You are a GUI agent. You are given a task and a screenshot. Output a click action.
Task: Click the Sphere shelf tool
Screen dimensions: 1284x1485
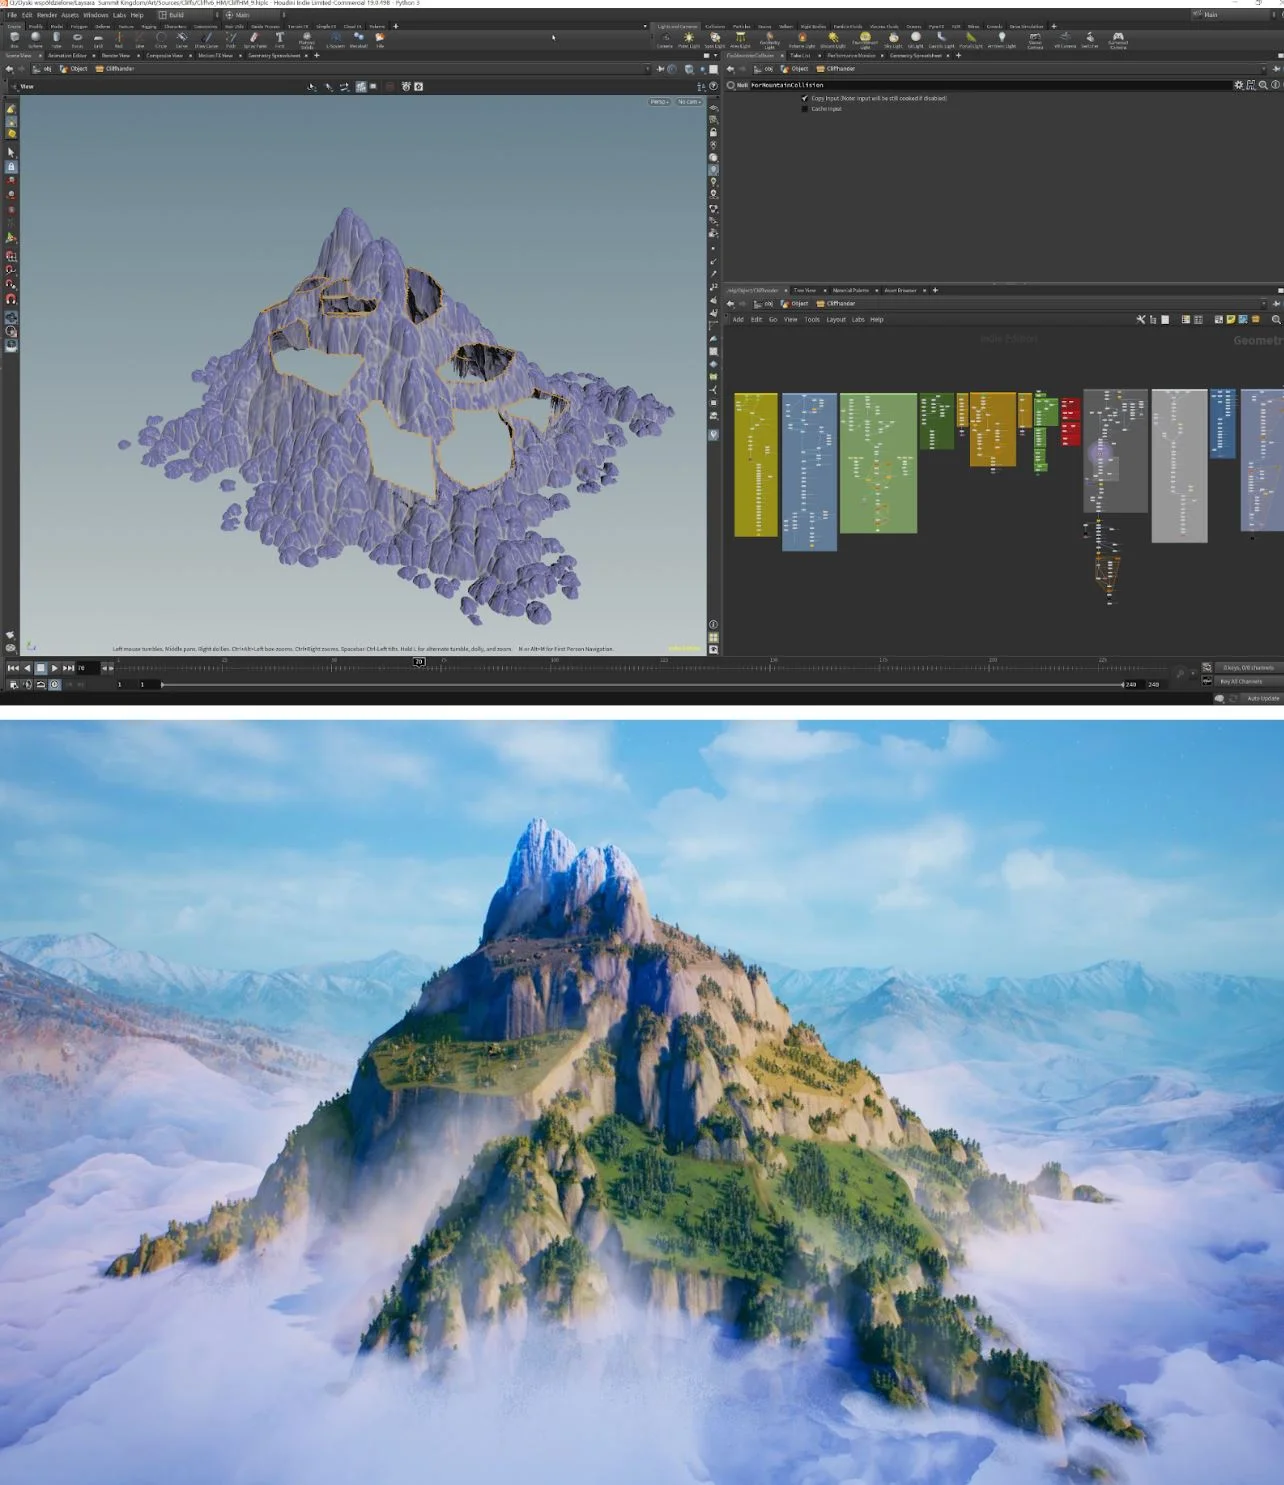click(35, 38)
